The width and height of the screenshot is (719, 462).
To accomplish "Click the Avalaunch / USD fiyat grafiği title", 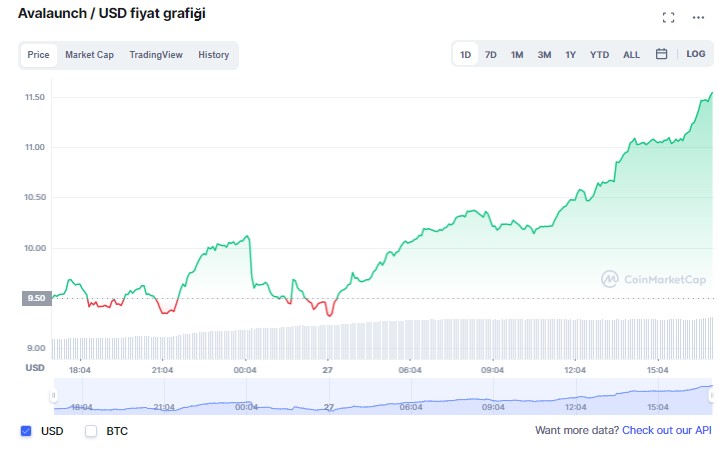I will pos(112,14).
